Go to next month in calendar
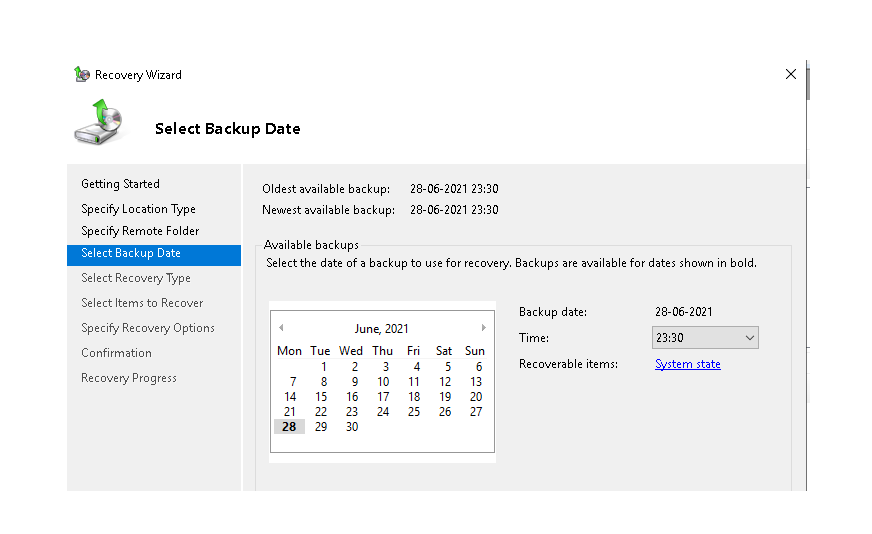 pyautogui.click(x=484, y=328)
